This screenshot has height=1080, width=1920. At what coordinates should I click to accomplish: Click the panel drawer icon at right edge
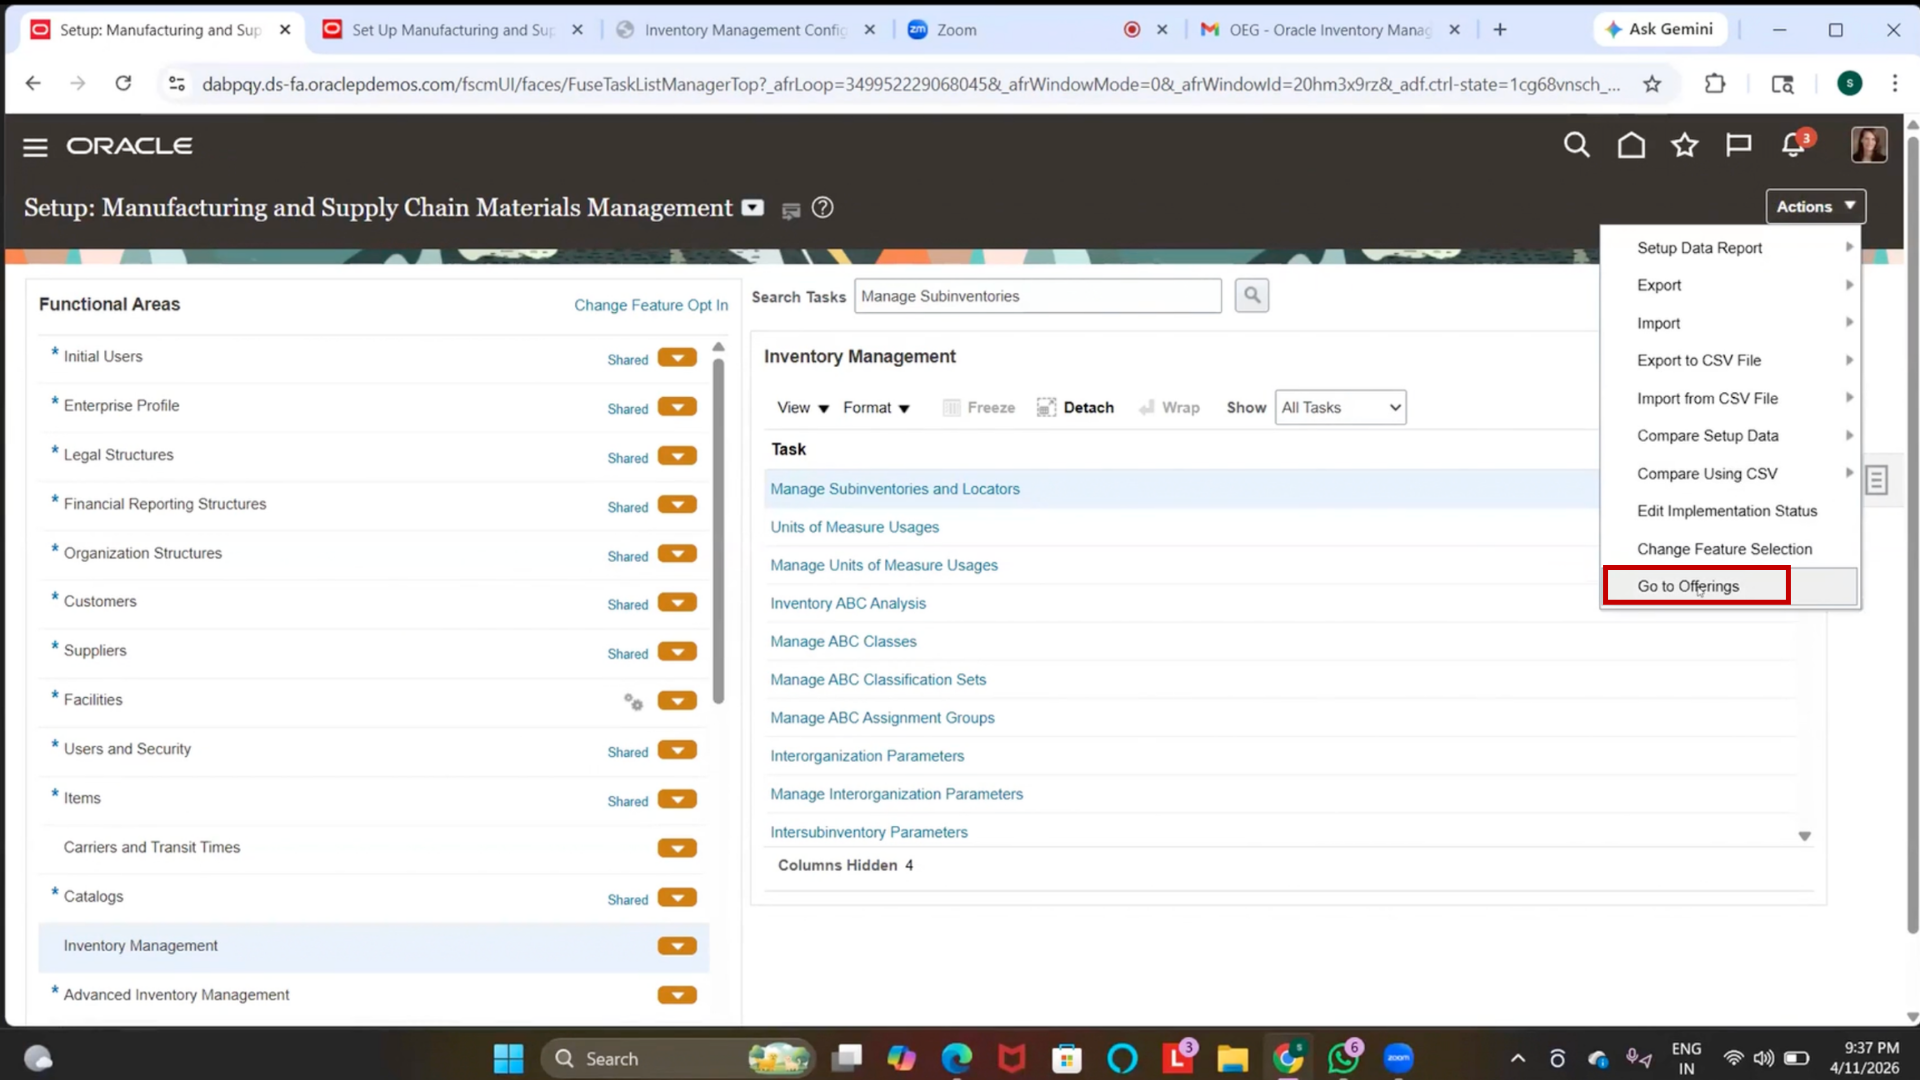coord(1877,481)
